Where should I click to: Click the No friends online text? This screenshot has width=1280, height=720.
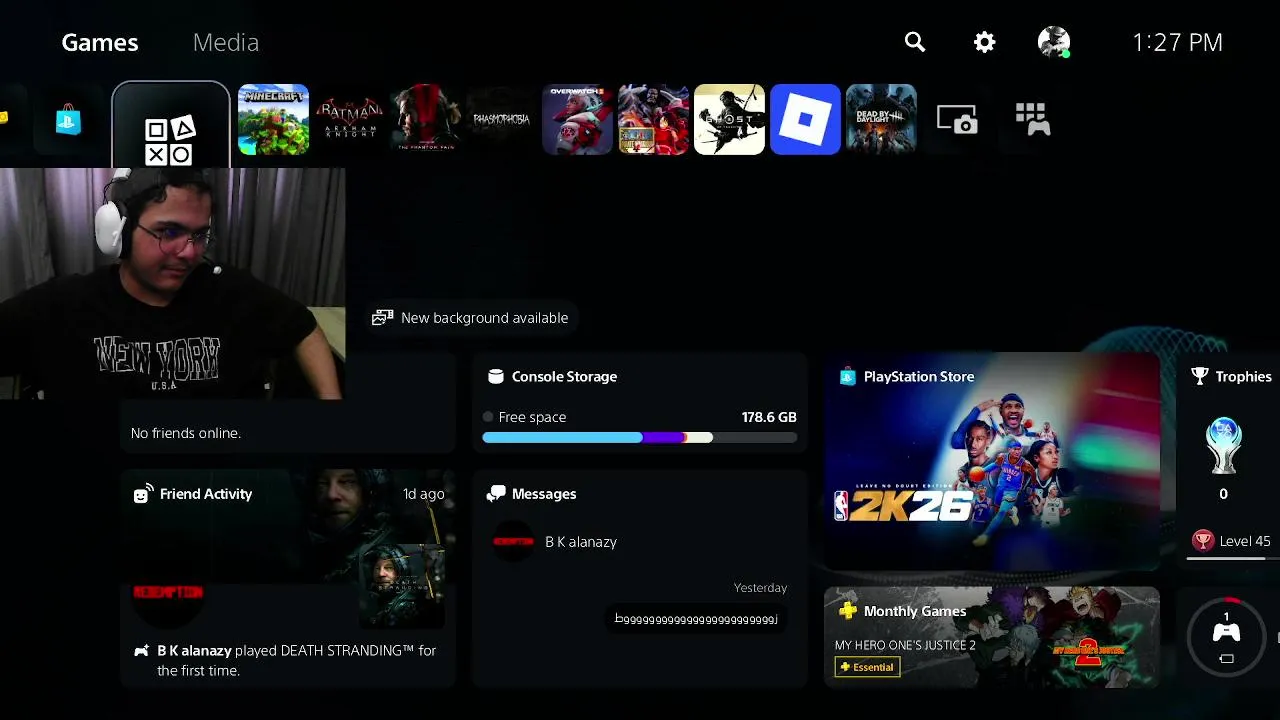click(x=186, y=433)
